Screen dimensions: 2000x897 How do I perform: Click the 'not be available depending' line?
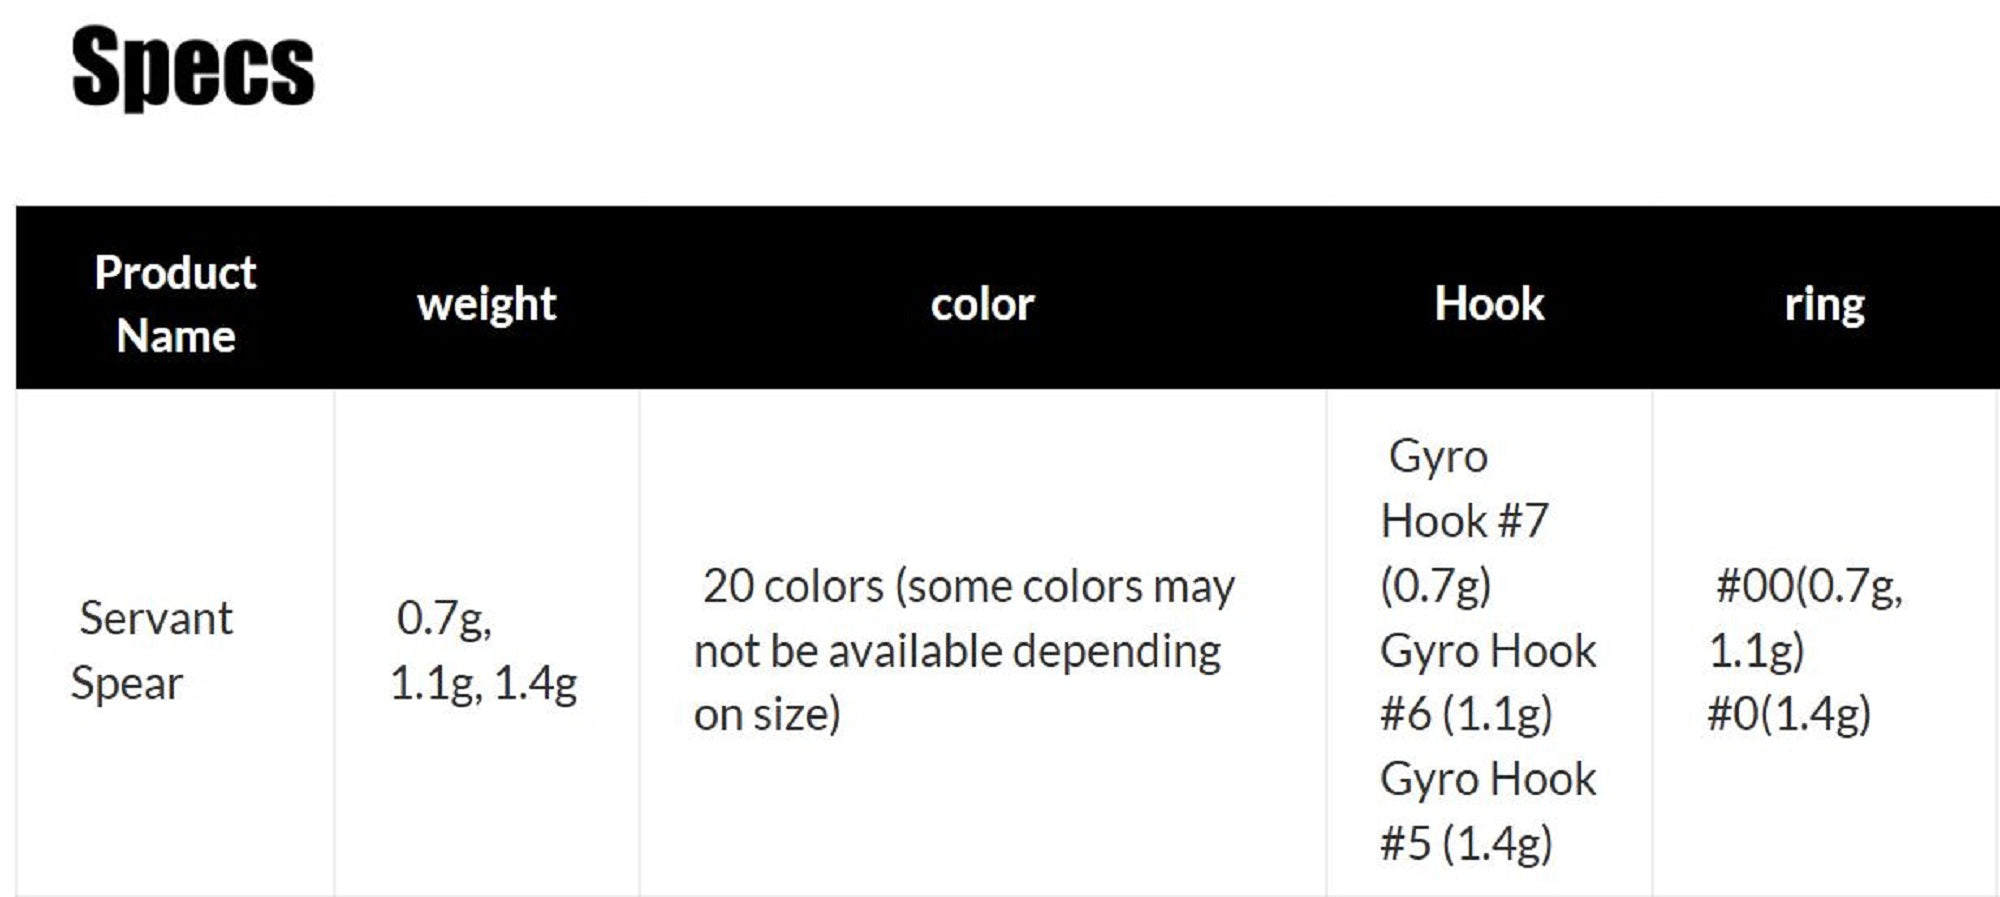957,651
